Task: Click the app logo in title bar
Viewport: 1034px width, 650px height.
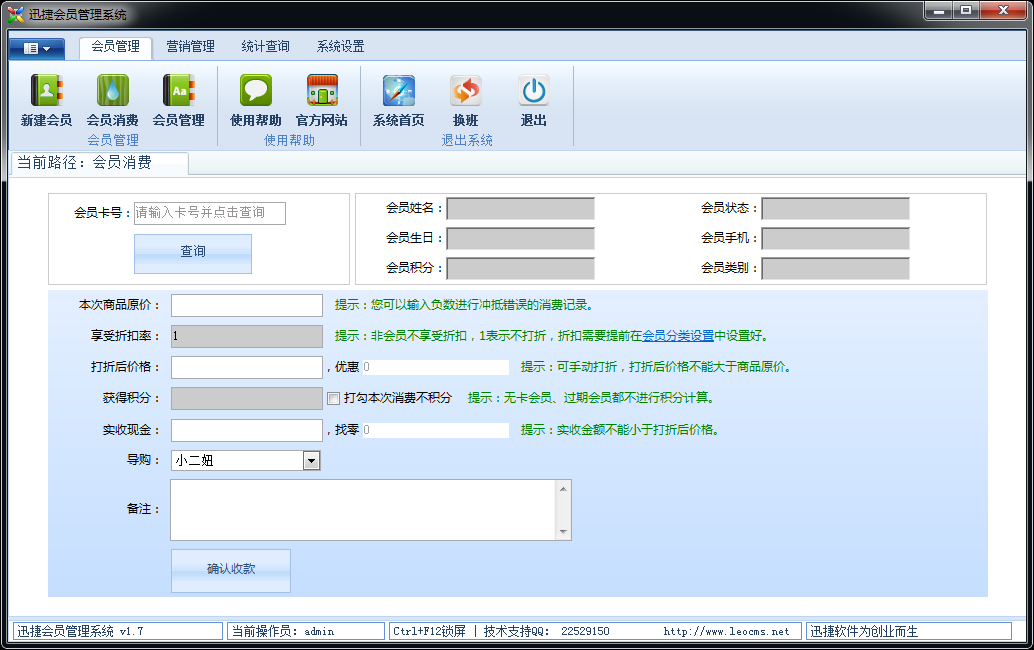Action: (16, 14)
